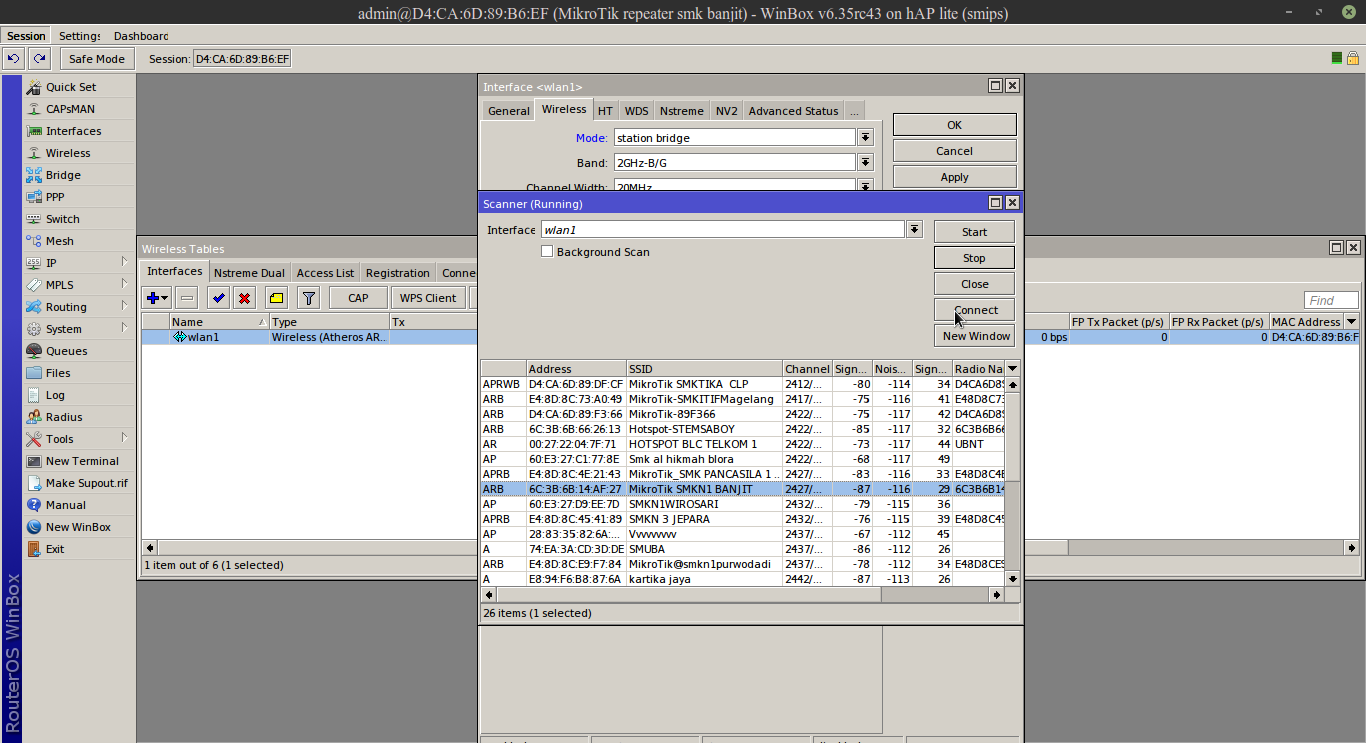Expand the Band dropdown set to 2GHz-B/G
This screenshot has height=744, width=1366.
[x=864, y=161]
